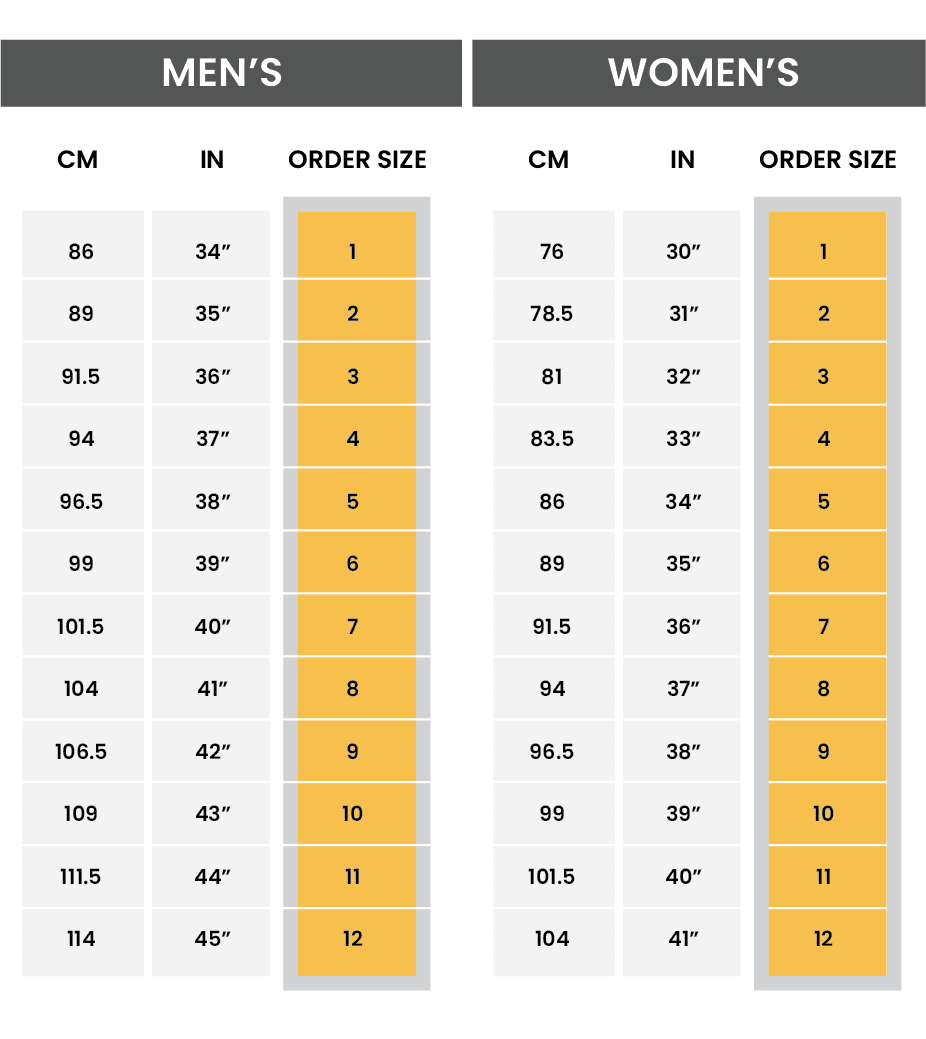The height and width of the screenshot is (1039, 926).
Task: Select women's order size 11 cell
Action: click(827, 876)
